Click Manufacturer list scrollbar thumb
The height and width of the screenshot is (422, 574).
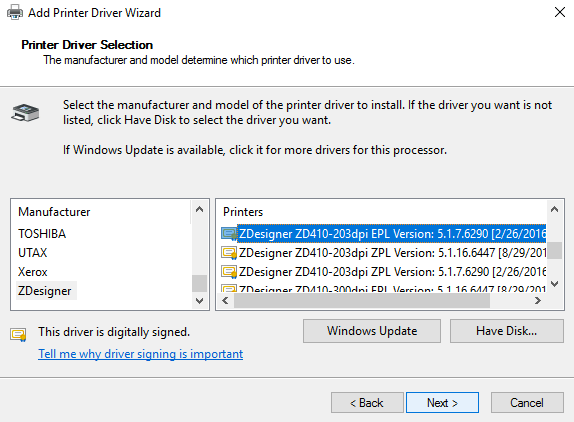(200, 283)
